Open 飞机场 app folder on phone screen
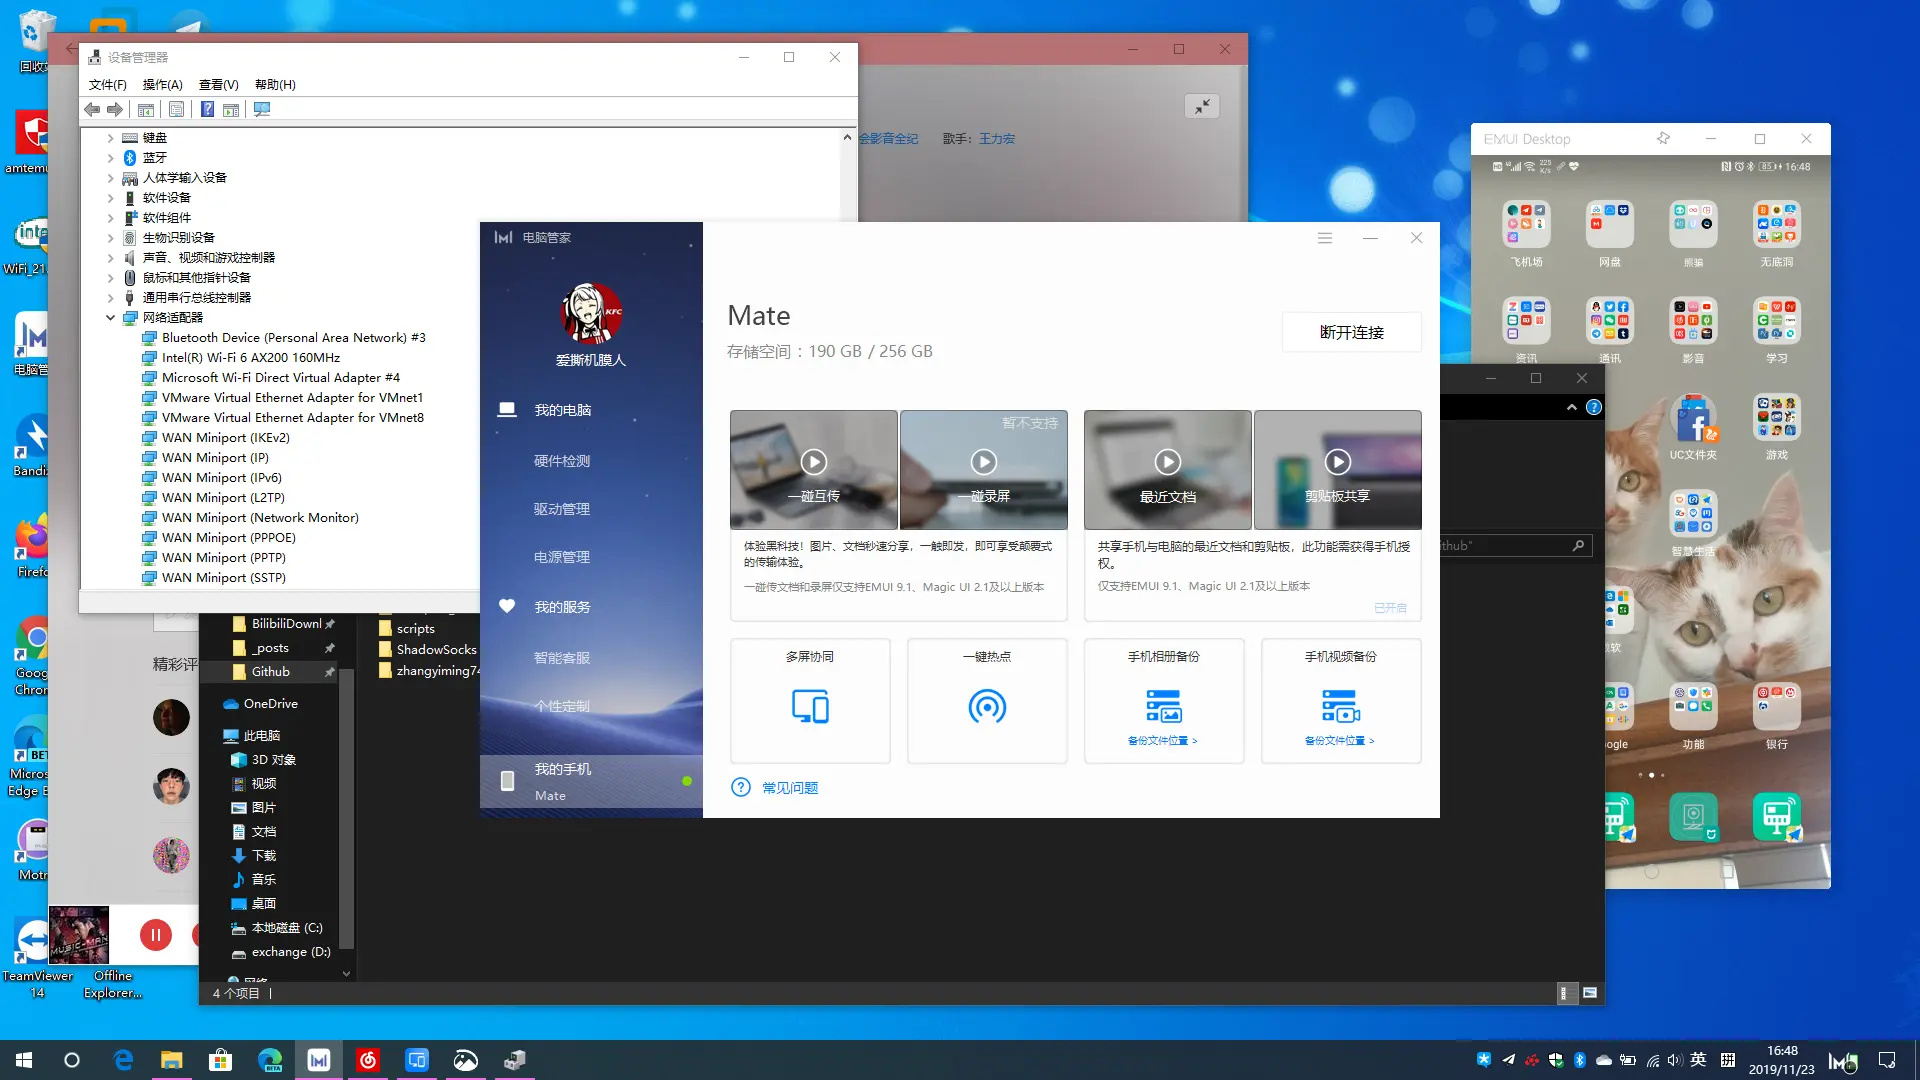The image size is (1920, 1080). (1526, 224)
